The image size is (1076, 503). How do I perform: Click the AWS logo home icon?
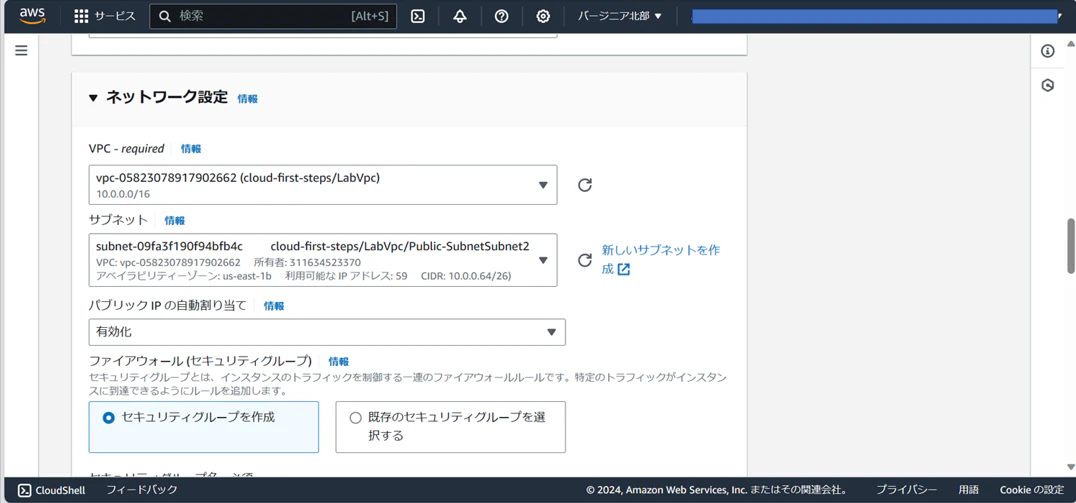32,16
